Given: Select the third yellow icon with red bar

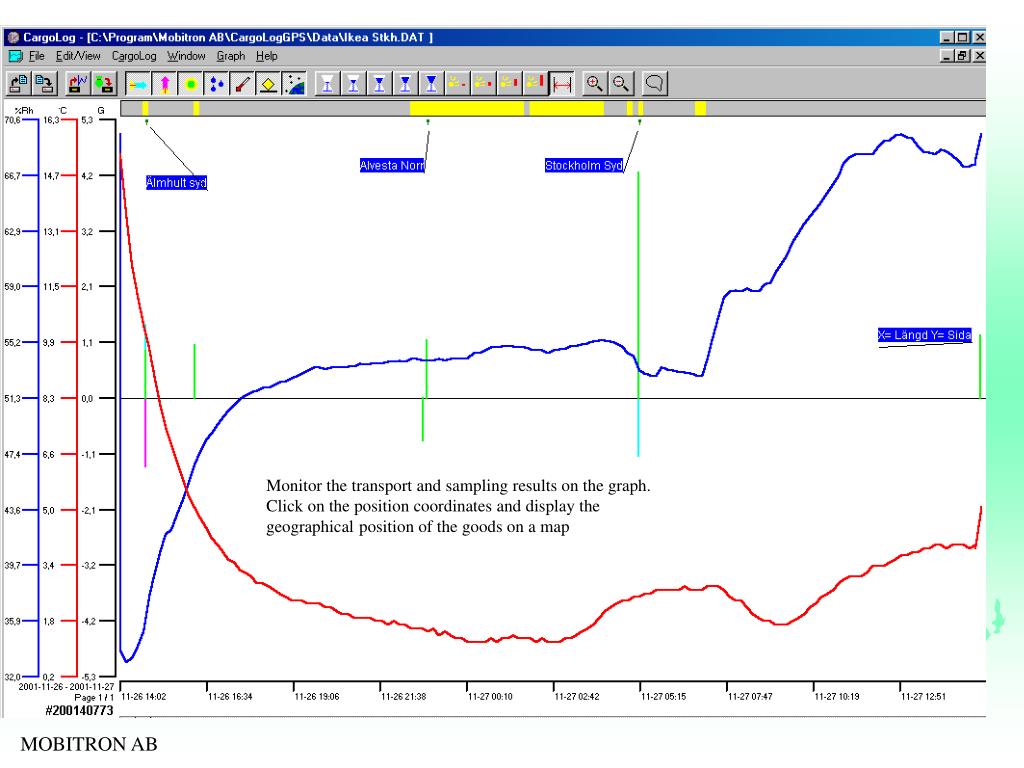Looking at the screenshot, I should (x=509, y=84).
